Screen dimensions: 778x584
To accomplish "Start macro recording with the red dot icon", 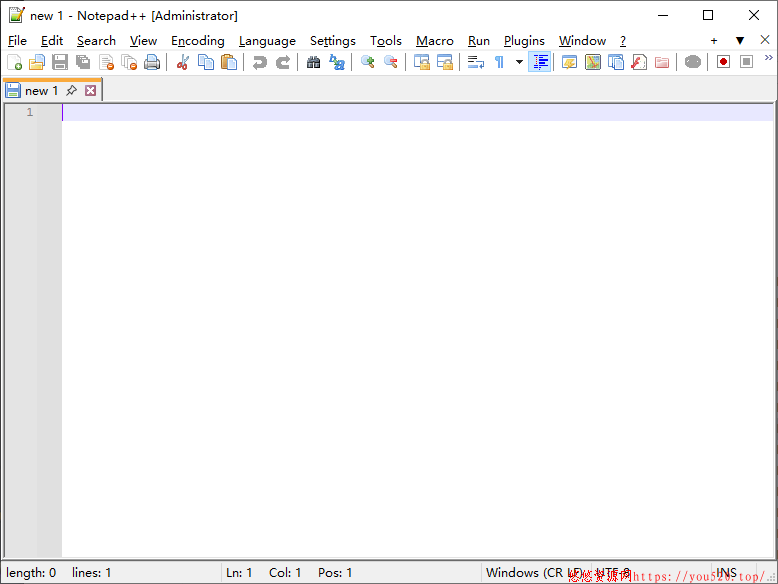I will tap(723, 62).
